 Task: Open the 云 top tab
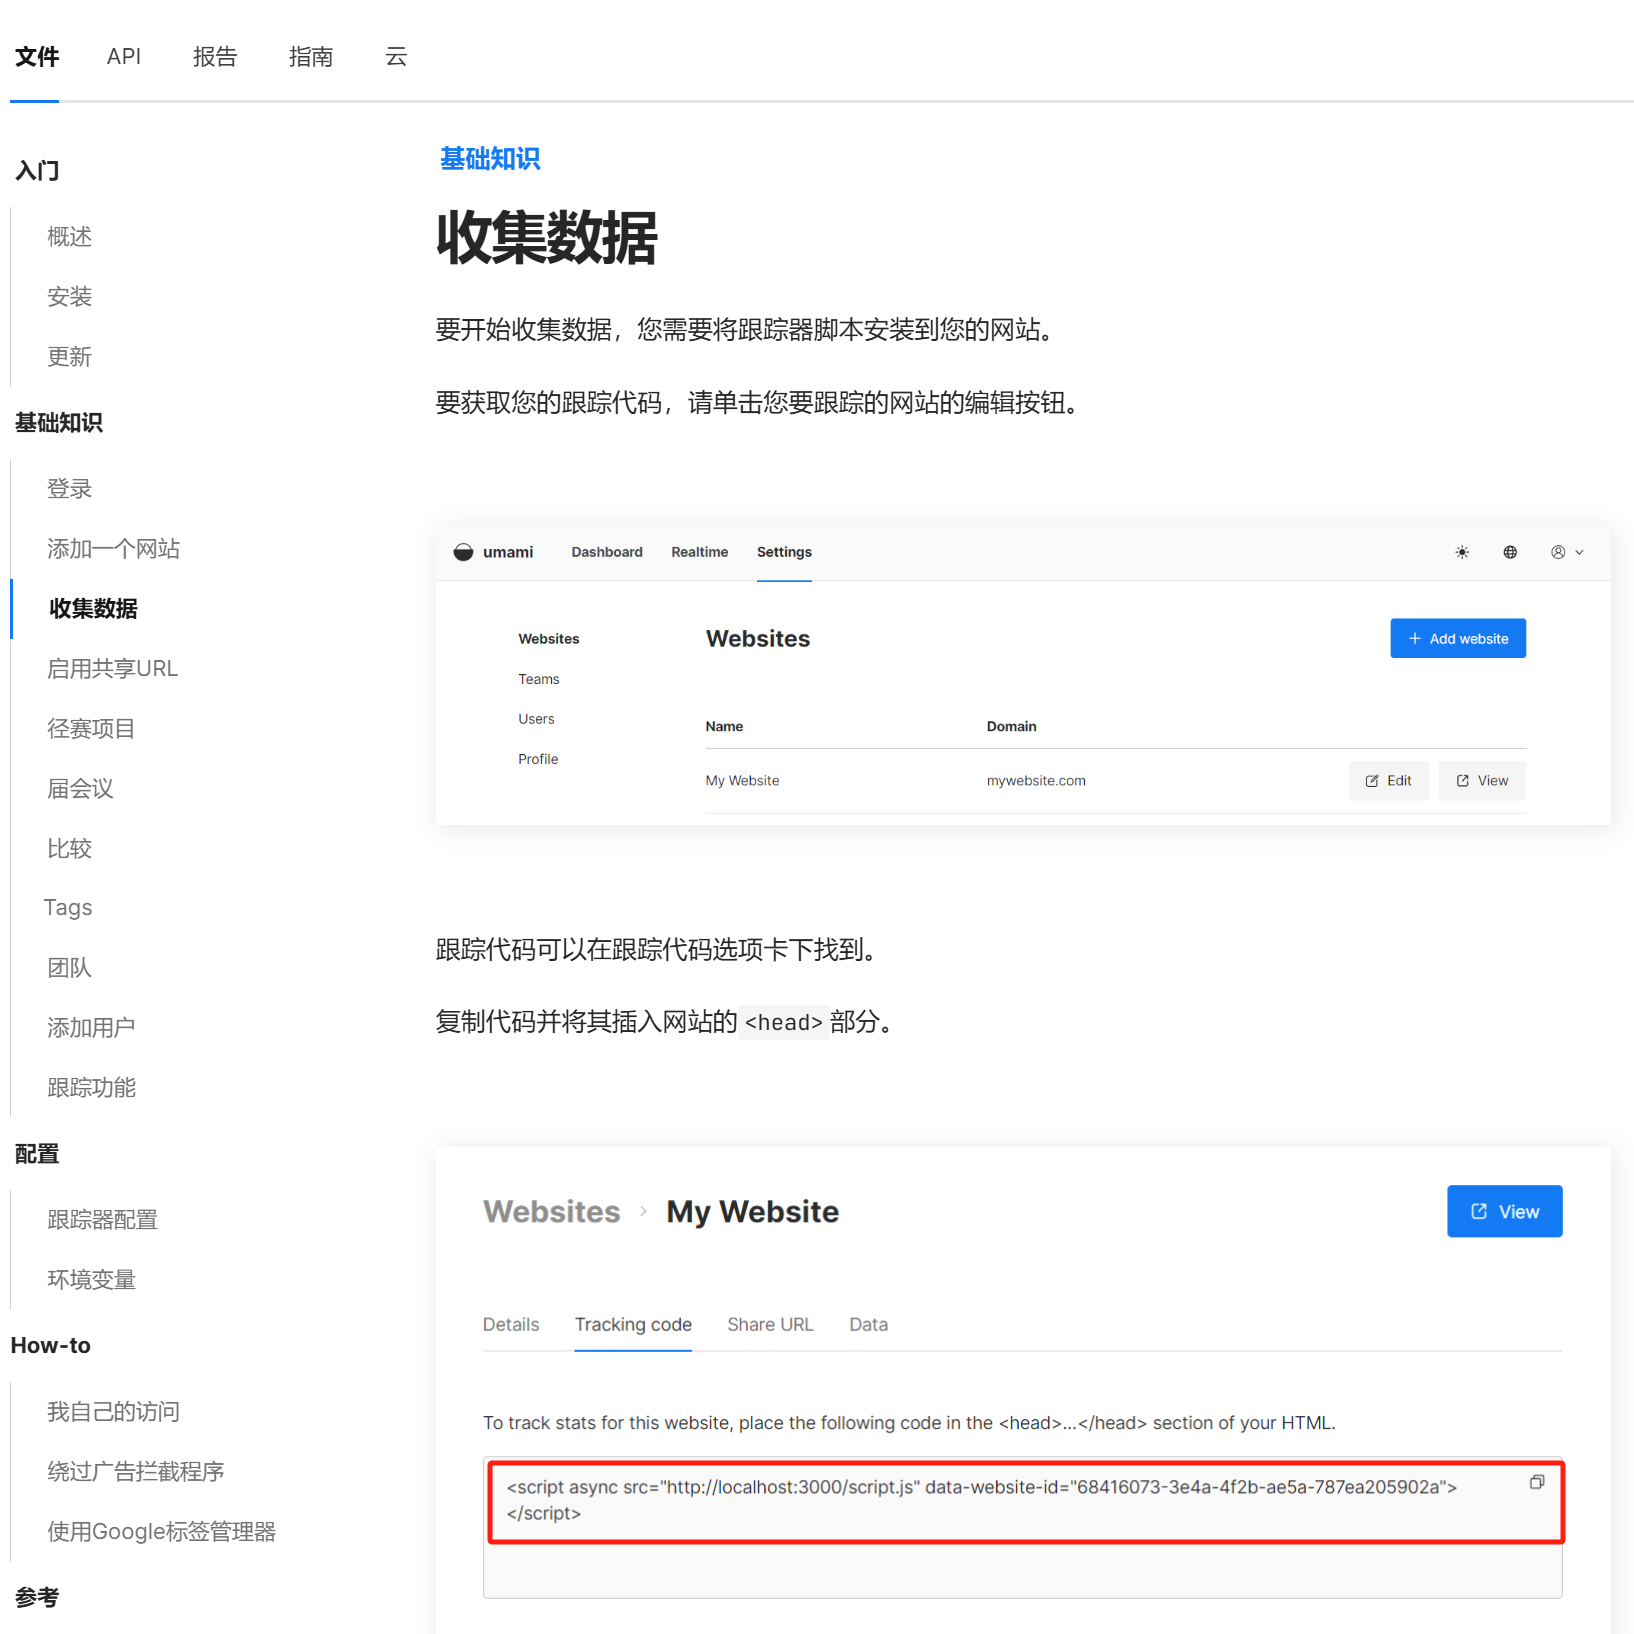pos(396,56)
